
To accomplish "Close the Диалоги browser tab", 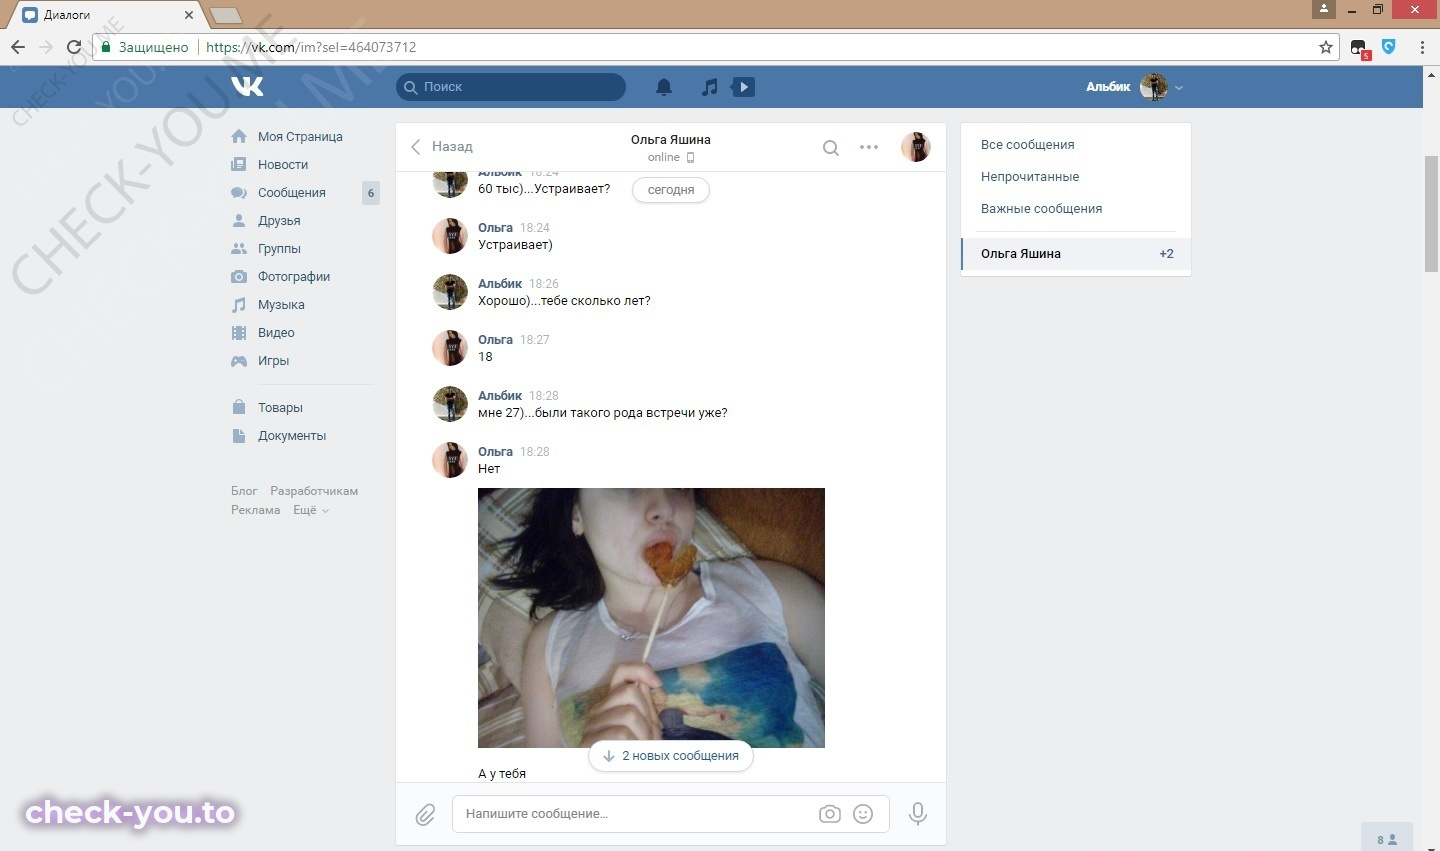I will click(x=189, y=15).
